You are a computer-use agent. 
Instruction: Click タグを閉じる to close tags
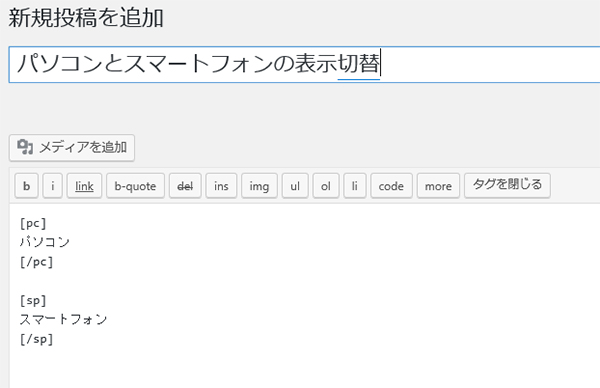(507, 186)
